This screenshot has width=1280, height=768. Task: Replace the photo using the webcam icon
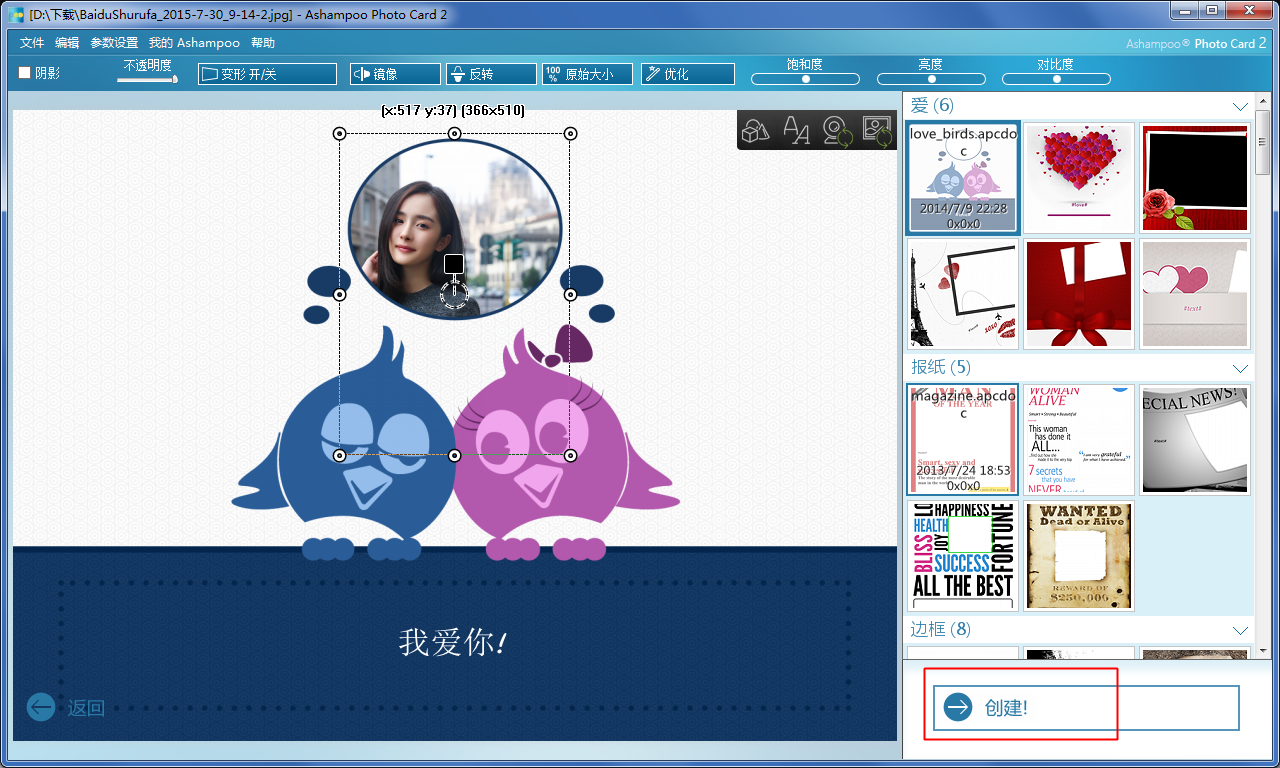click(x=836, y=130)
